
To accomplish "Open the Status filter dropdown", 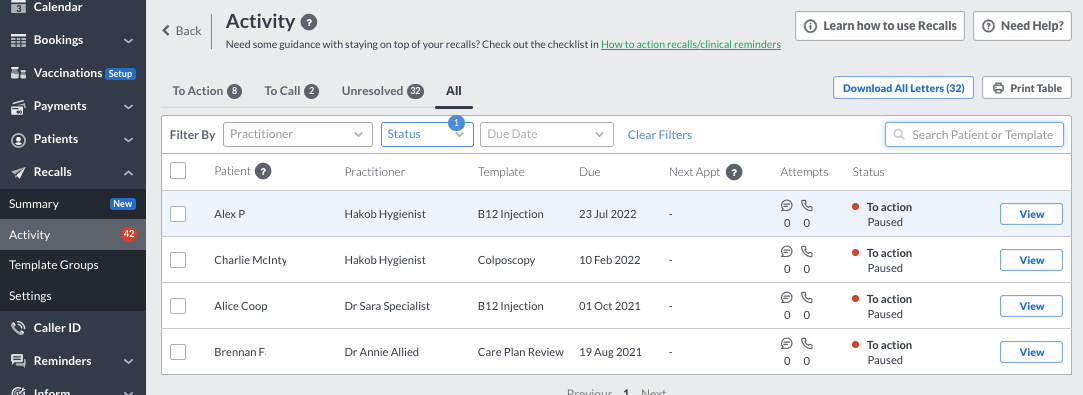I will 427,134.
